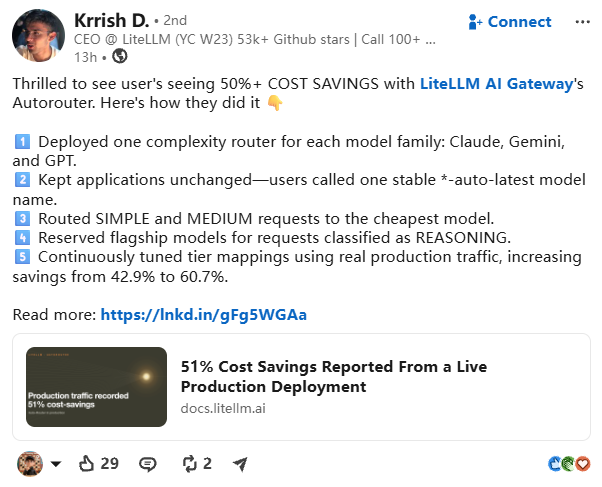
Task: Expand truncated headline text ending in ellipsis
Action: 430,40
